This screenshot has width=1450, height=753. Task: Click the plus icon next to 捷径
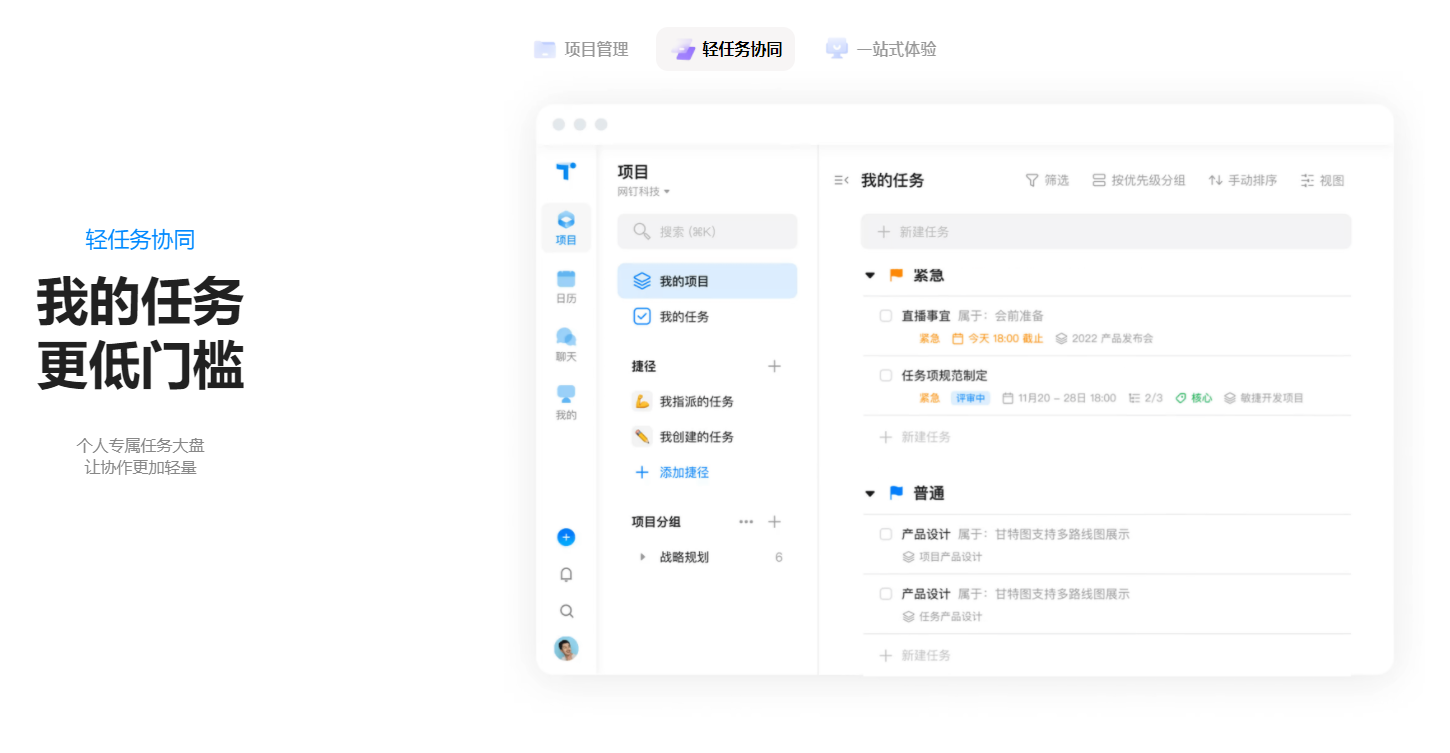pos(774,366)
